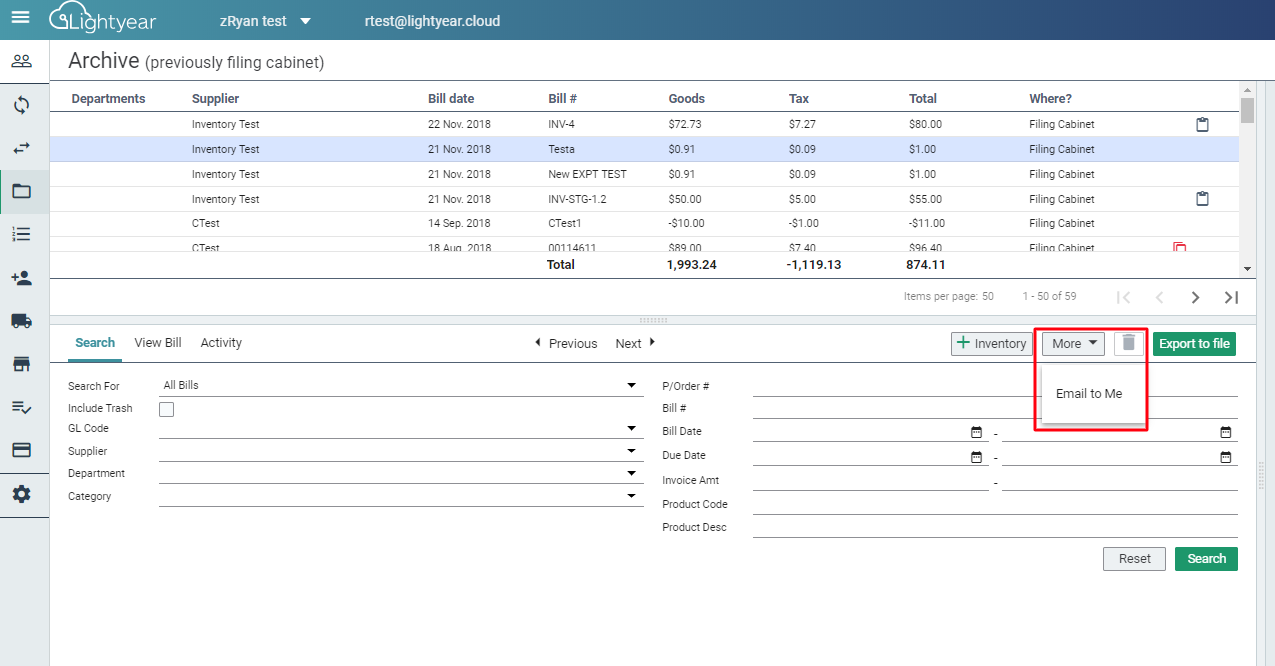Image resolution: width=1275 pixels, height=666 pixels.
Task: Open the users panel icon below the menu
Action: (x=22, y=61)
